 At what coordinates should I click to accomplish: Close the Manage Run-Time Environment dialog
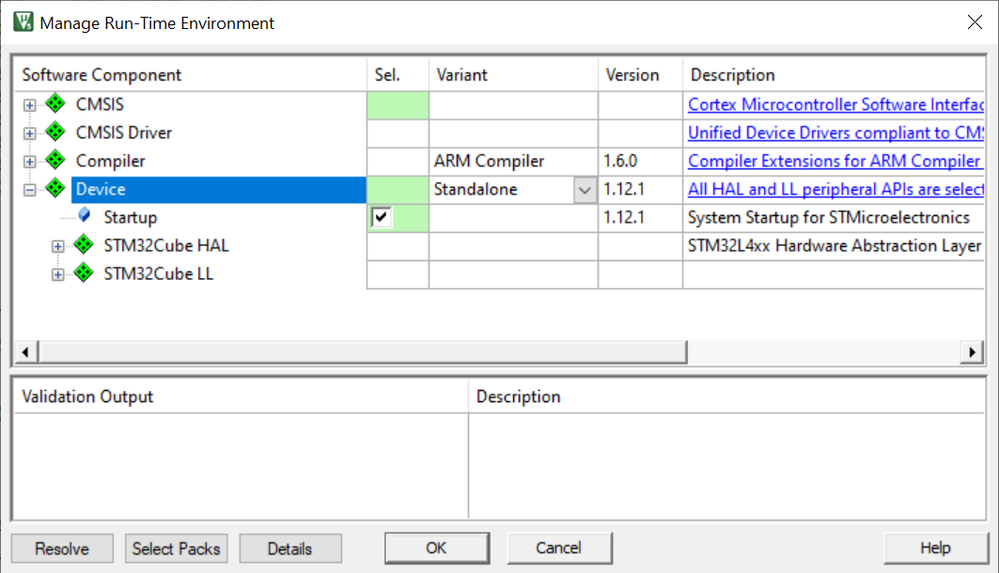click(x=975, y=22)
